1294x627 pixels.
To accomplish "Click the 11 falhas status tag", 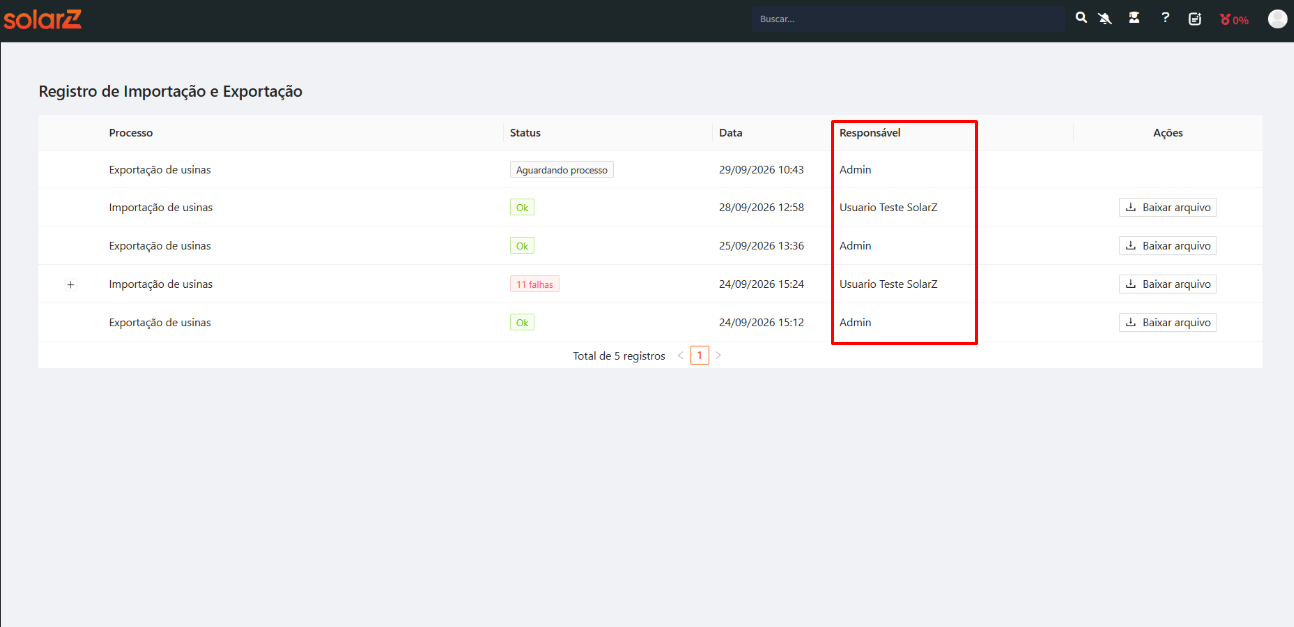I will [x=535, y=284].
